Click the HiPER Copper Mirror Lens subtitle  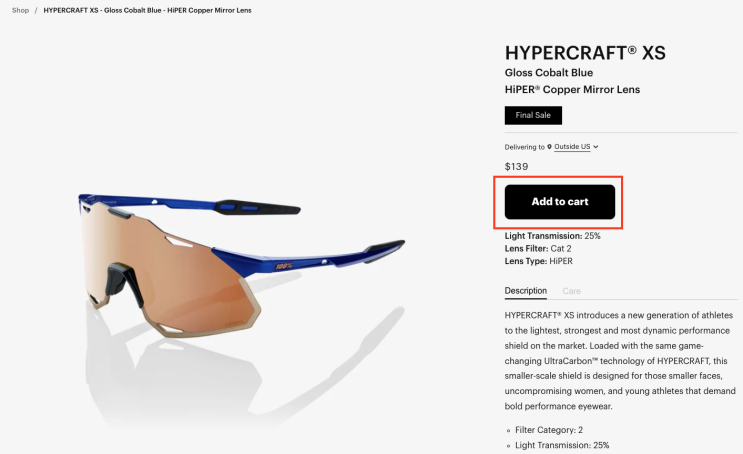pos(572,90)
